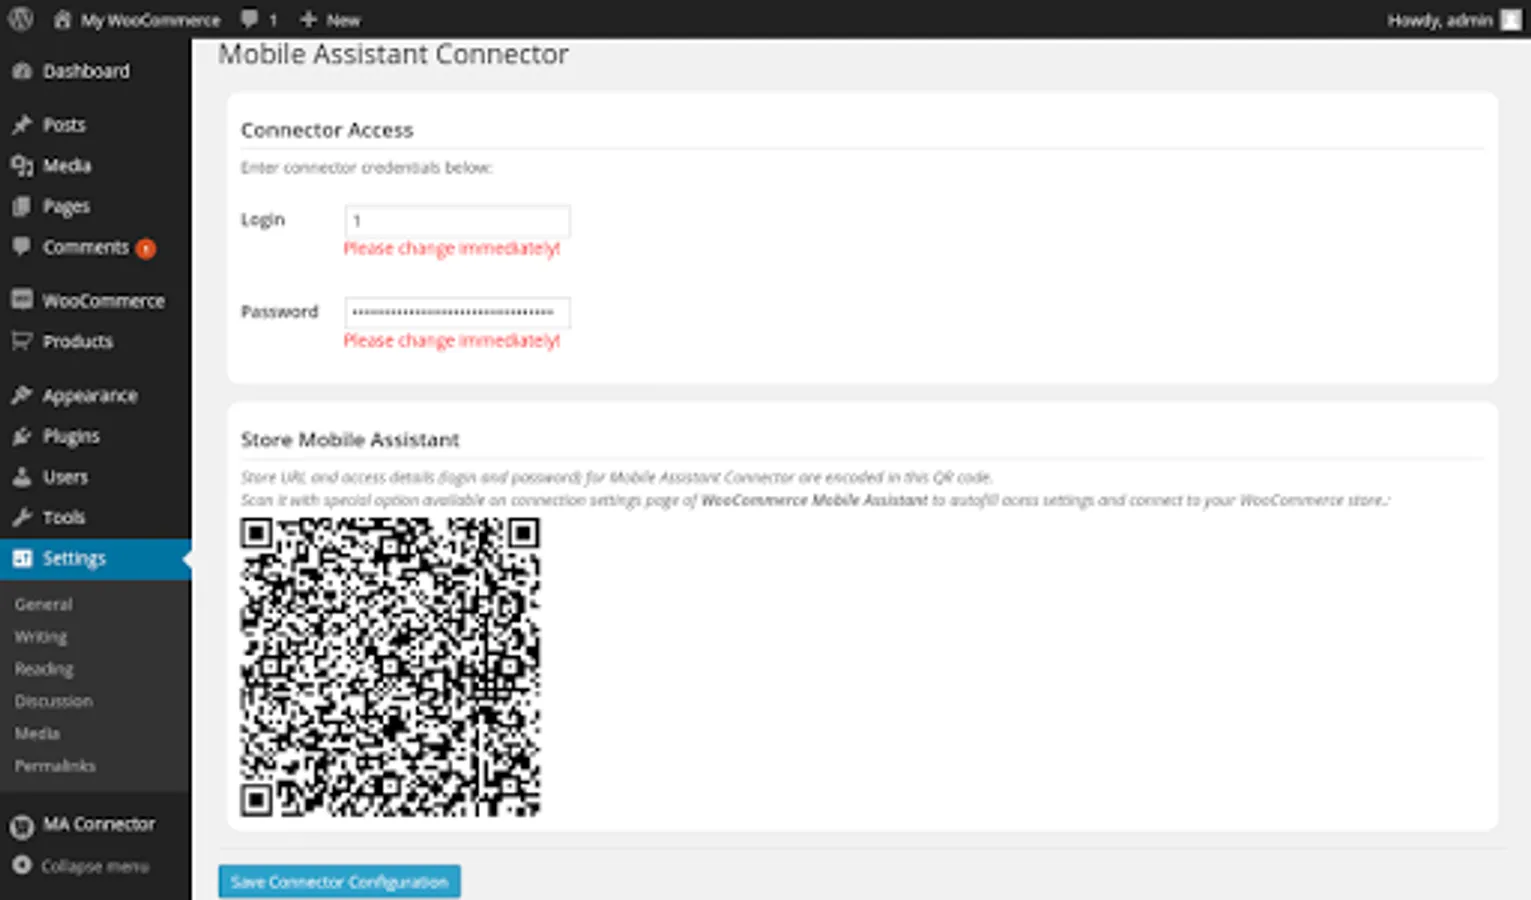The height and width of the screenshot is (900, 1531).
Task: Click Save Connector Configuration button
Action: (340, 881)
